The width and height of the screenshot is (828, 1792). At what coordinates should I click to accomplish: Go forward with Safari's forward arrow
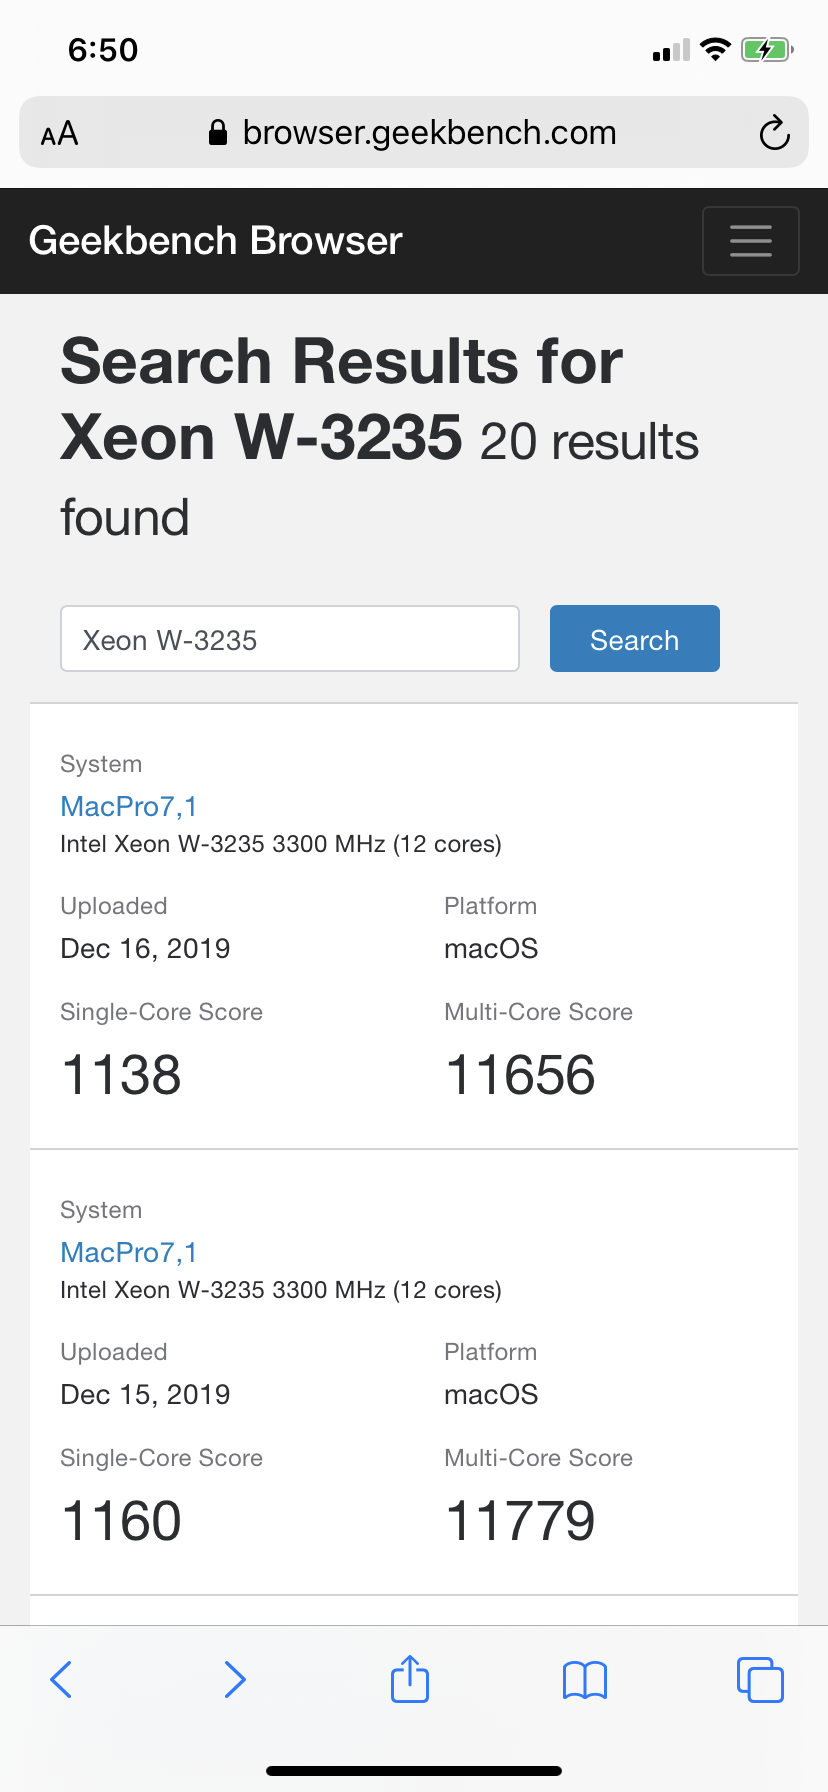[x=235, y=1679]
